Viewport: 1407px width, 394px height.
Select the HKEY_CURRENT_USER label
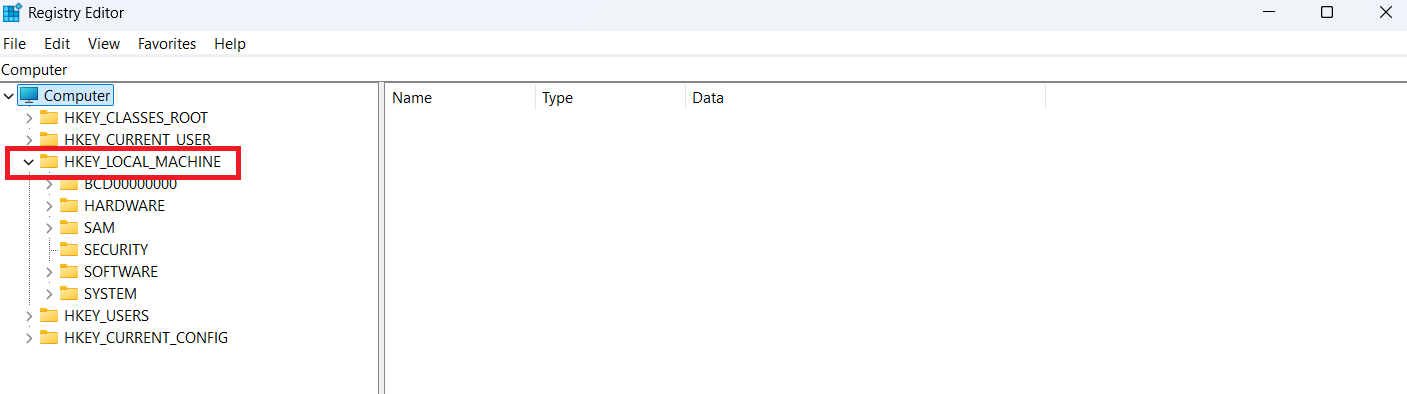pos(138,139)
